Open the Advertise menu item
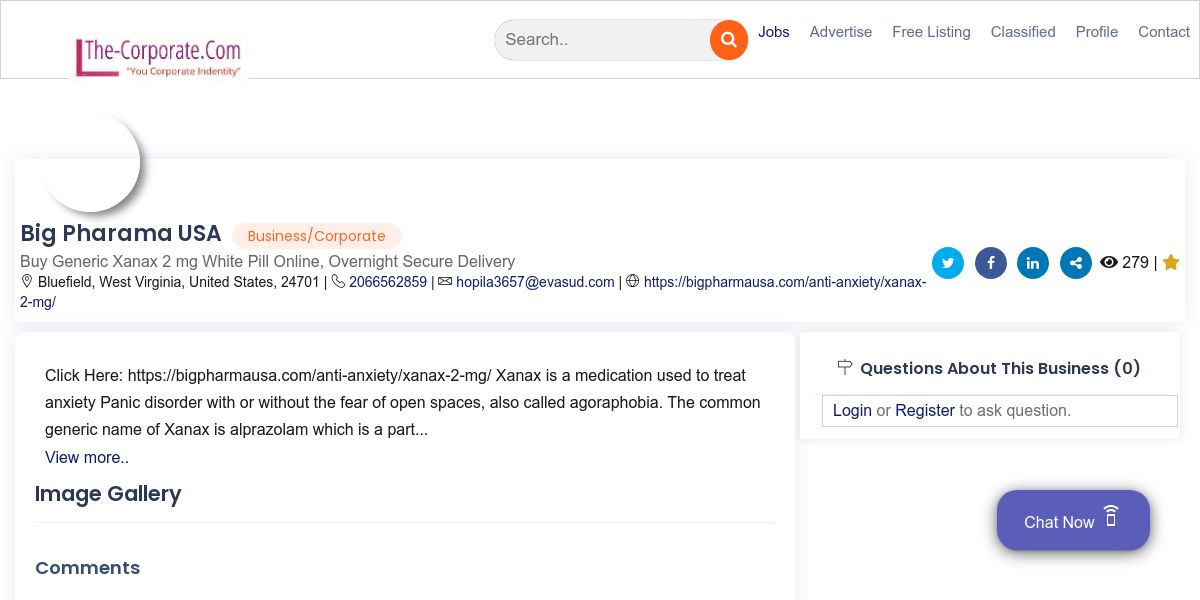Viewport: 1200px width, 600px height. coord(841,32)
